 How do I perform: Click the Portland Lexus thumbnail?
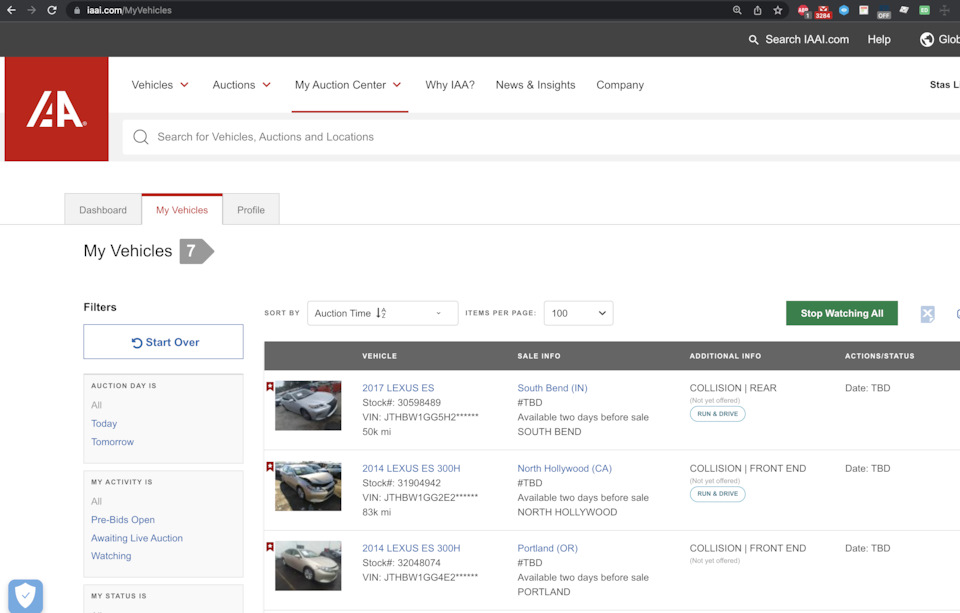click(308, 566)
